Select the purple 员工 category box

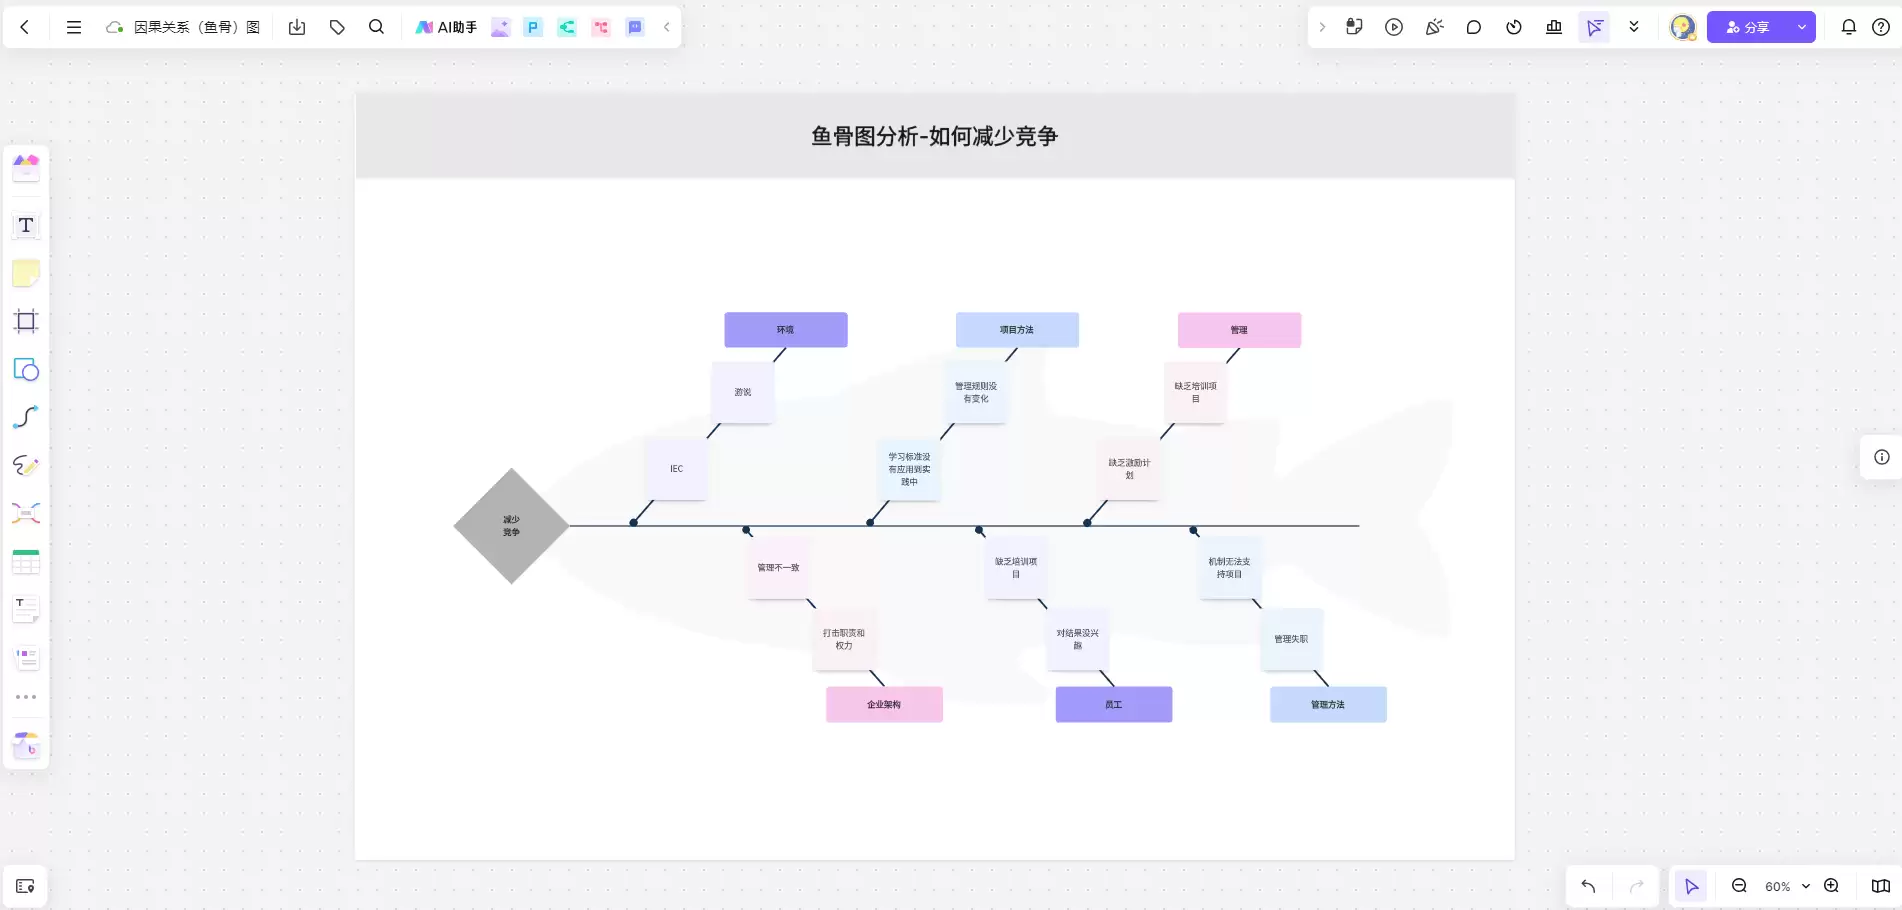coord(1114,705)
